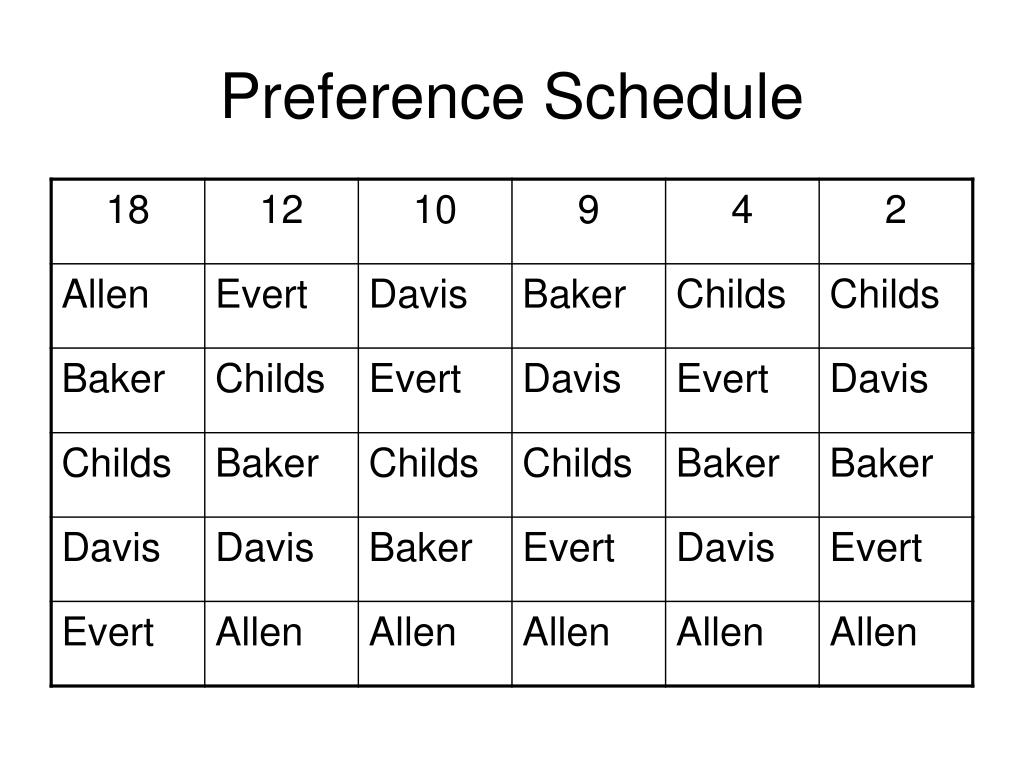Click Davis at top of 10 column
This screenshot has height=768, width=1024.
(419, 294)
